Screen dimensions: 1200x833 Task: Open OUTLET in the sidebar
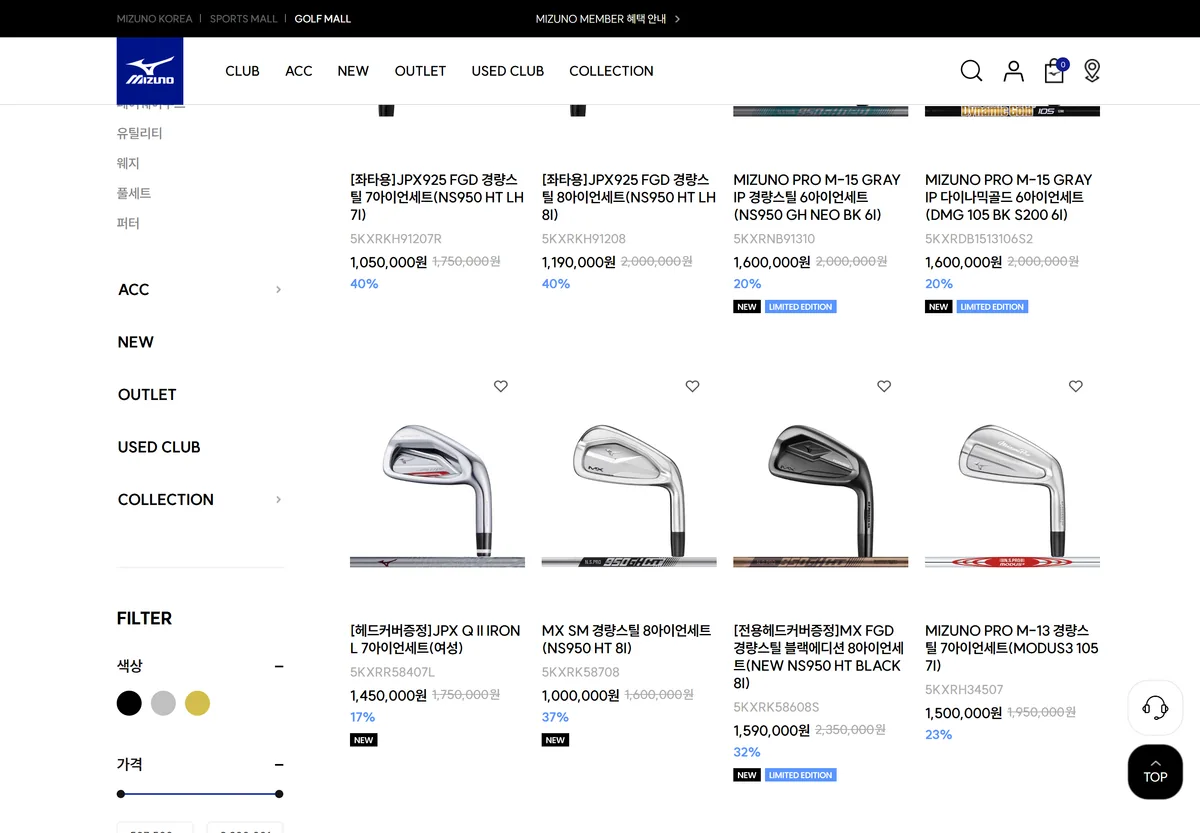coord(147,395)
